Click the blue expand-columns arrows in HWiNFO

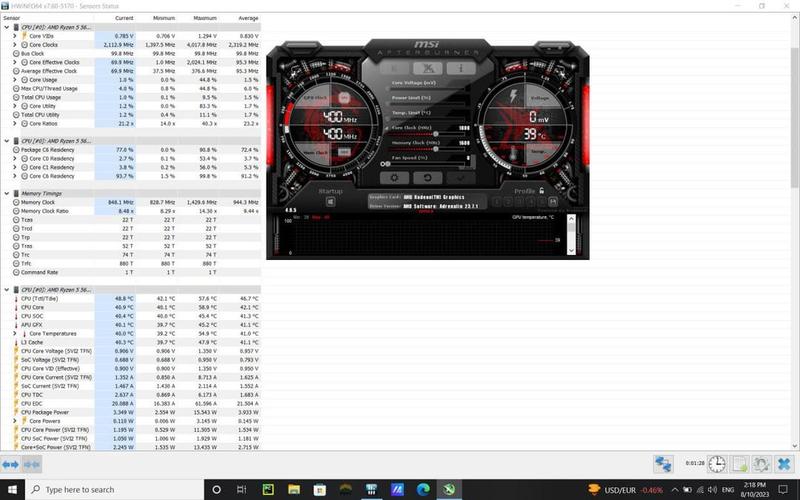click(x=10, y=464)
